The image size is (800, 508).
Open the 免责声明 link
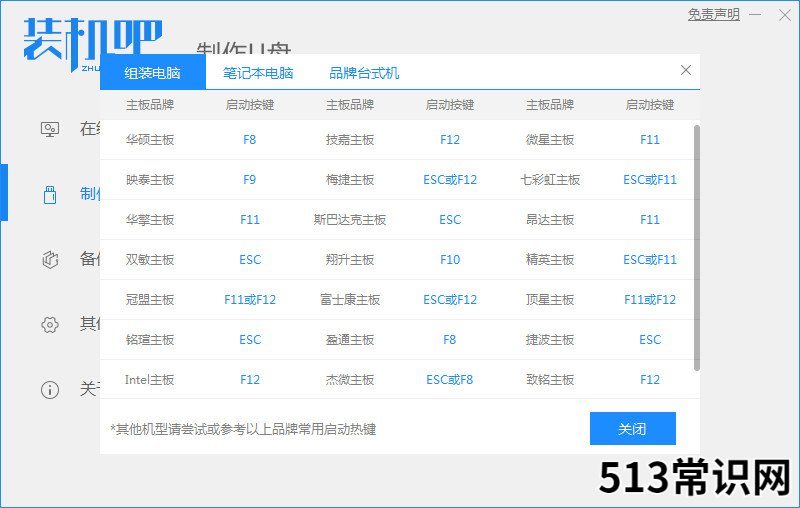point(713,14)
